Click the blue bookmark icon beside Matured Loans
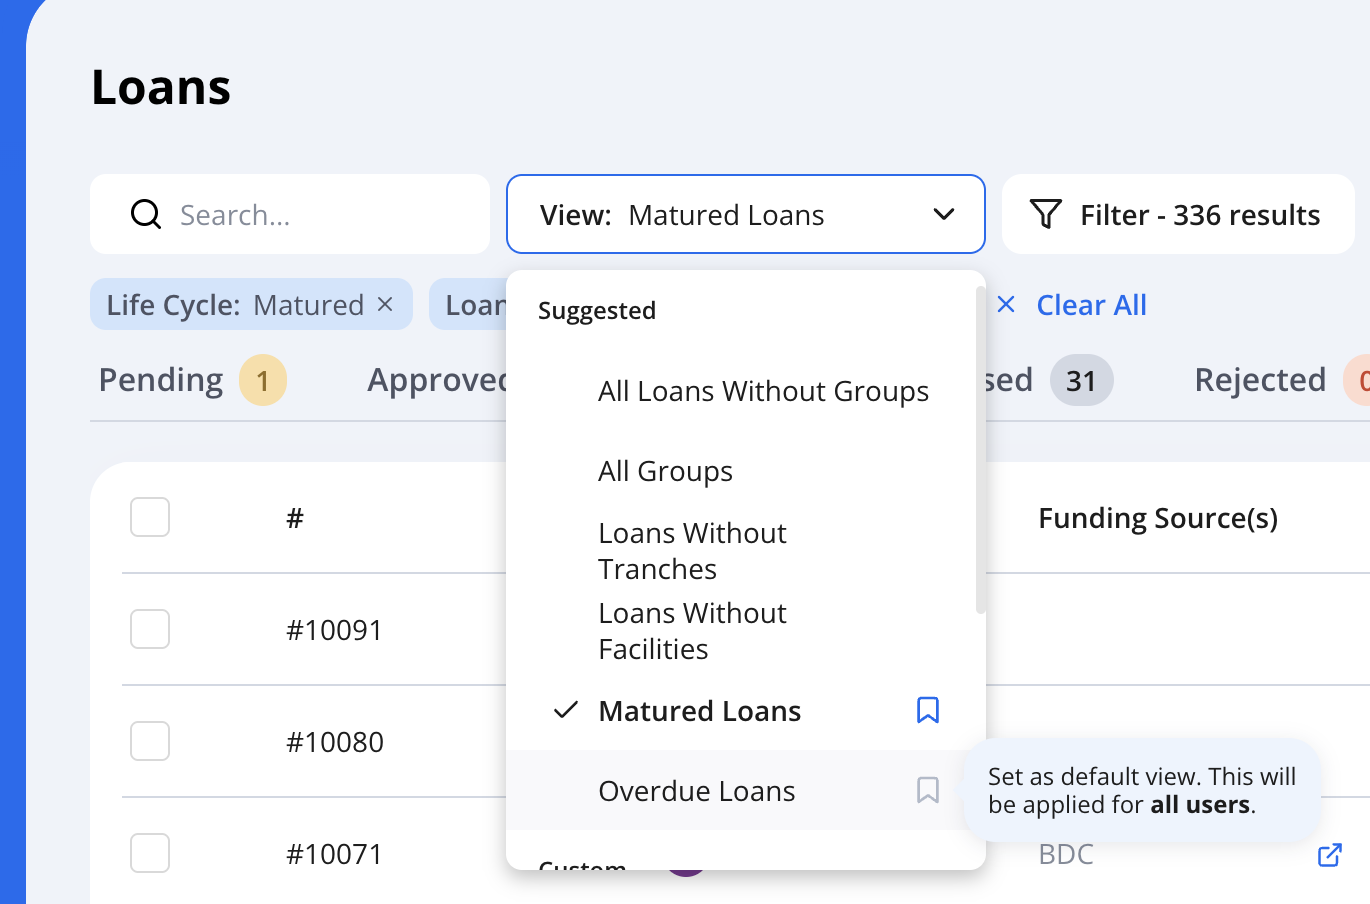The height and width of the screenshot is (904, 1370). point(928,710)
